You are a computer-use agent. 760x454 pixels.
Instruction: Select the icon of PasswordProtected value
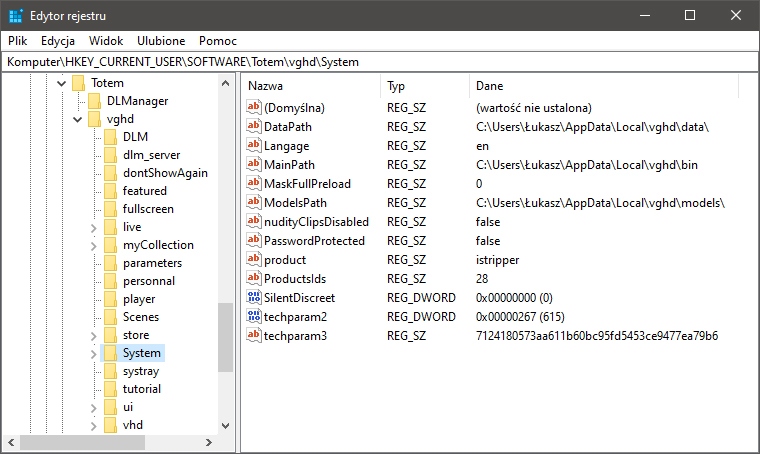[x=254, y=241]
